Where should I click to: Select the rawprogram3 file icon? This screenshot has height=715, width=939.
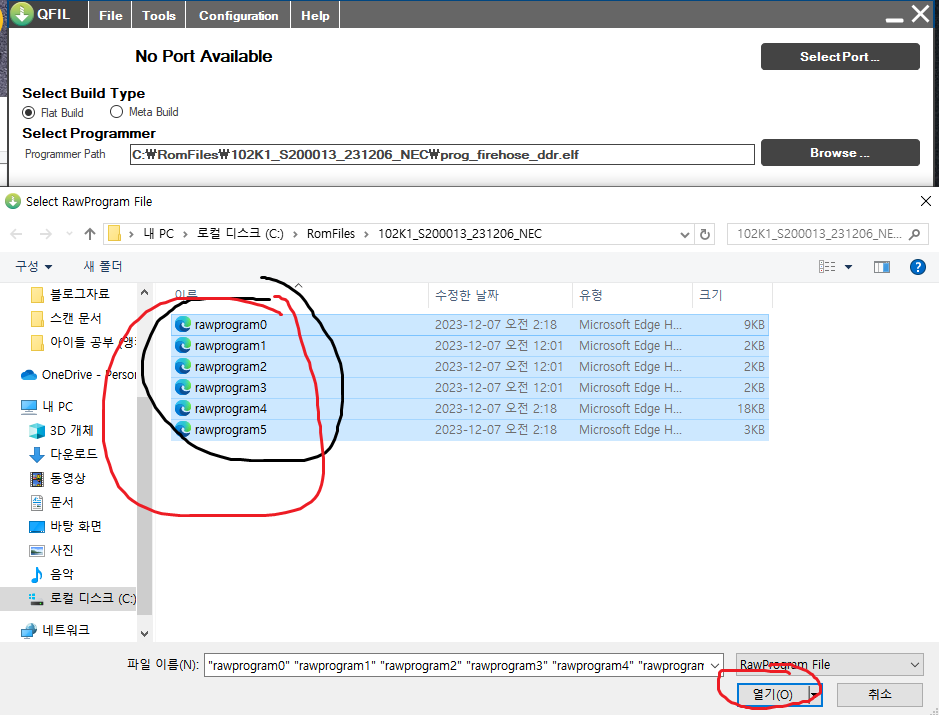coord(183,387)
